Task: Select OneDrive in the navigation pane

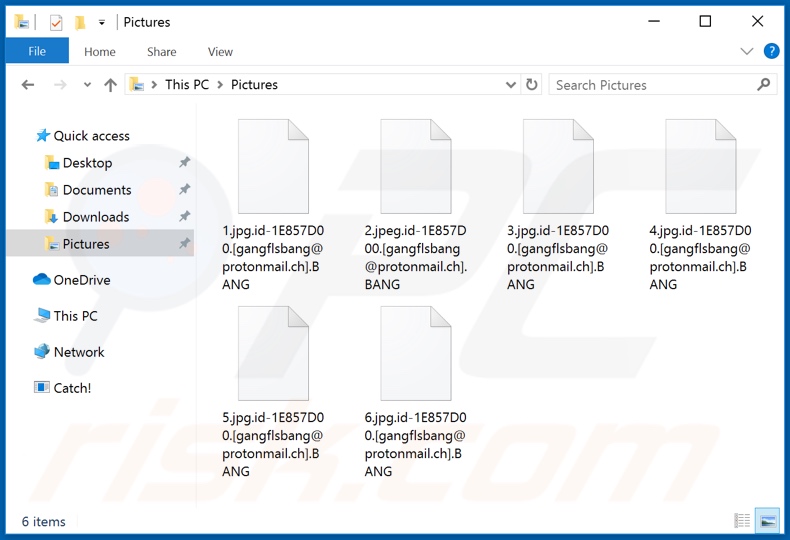Action: (81, 280)
